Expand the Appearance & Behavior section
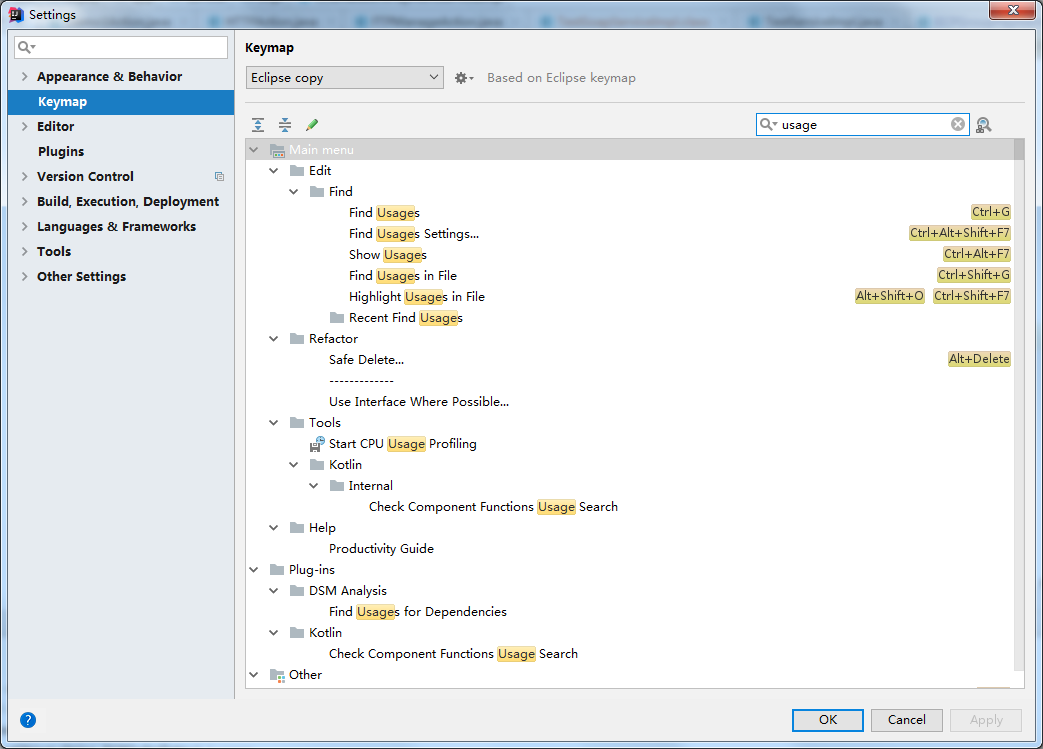The width and height of the screenshot is (1043, 749). pyautogui.click(x=25, y=77)
